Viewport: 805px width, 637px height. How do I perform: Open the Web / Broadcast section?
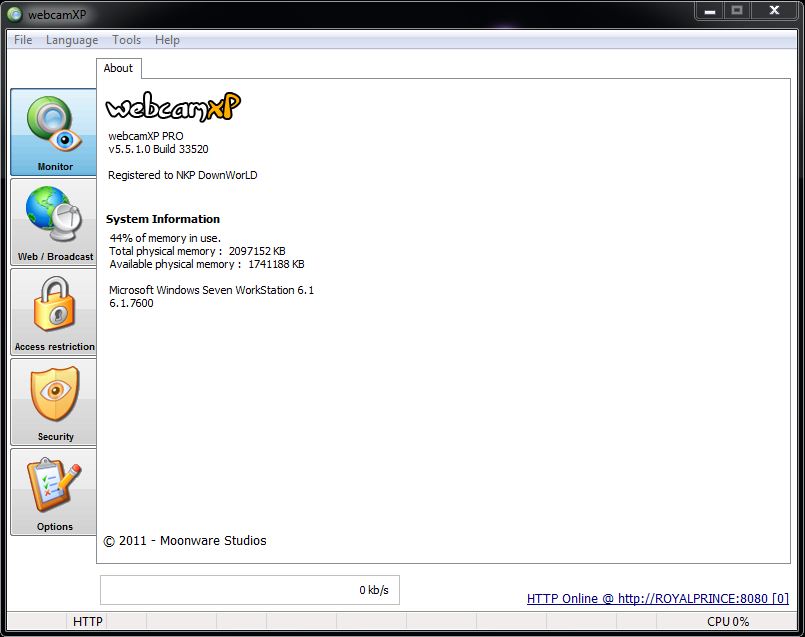click(x=53, y=222)
